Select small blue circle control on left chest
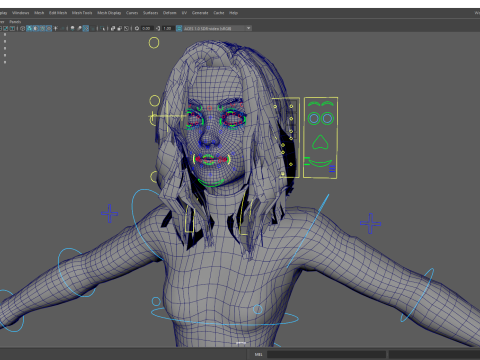Screen dimensions: 480x360 tap(258, 309)
